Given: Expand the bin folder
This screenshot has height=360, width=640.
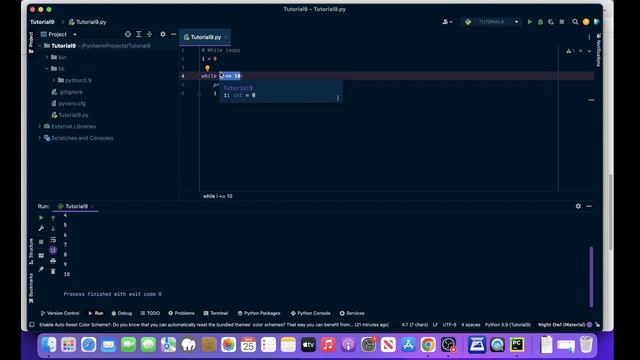Looking at the screenshot, I should click(47, 57).
